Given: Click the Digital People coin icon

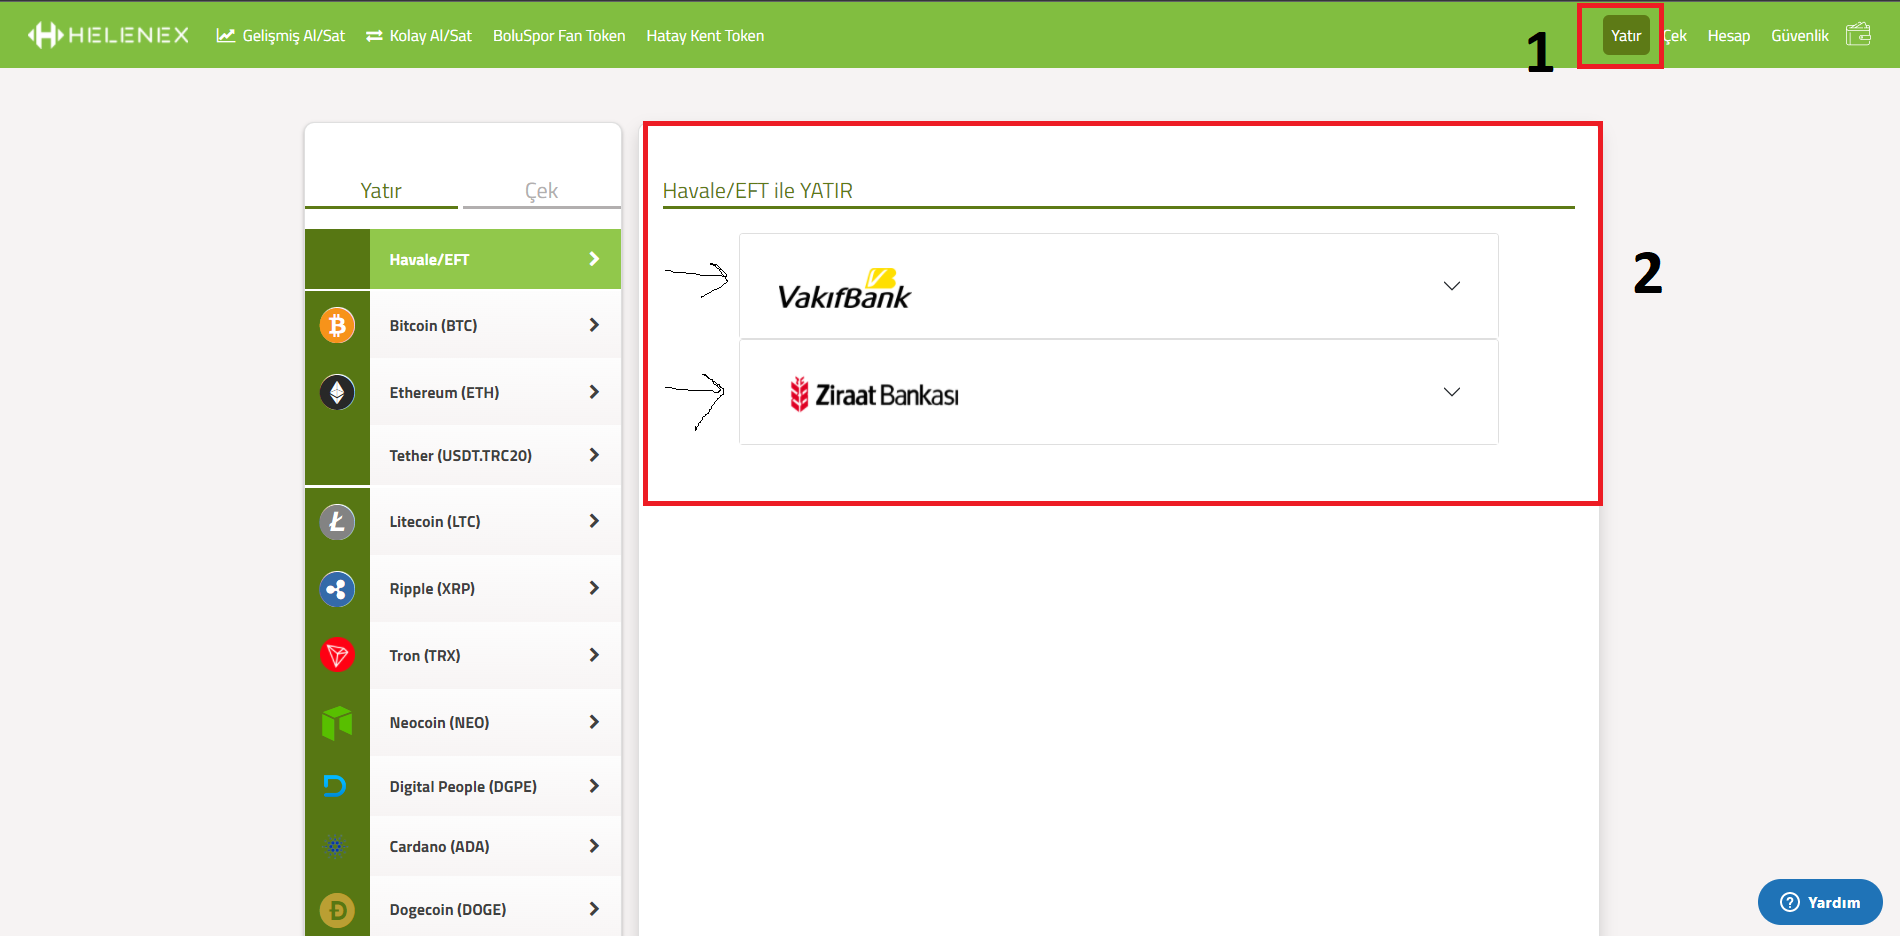Looking at the screenshot, I should (335, 786).
